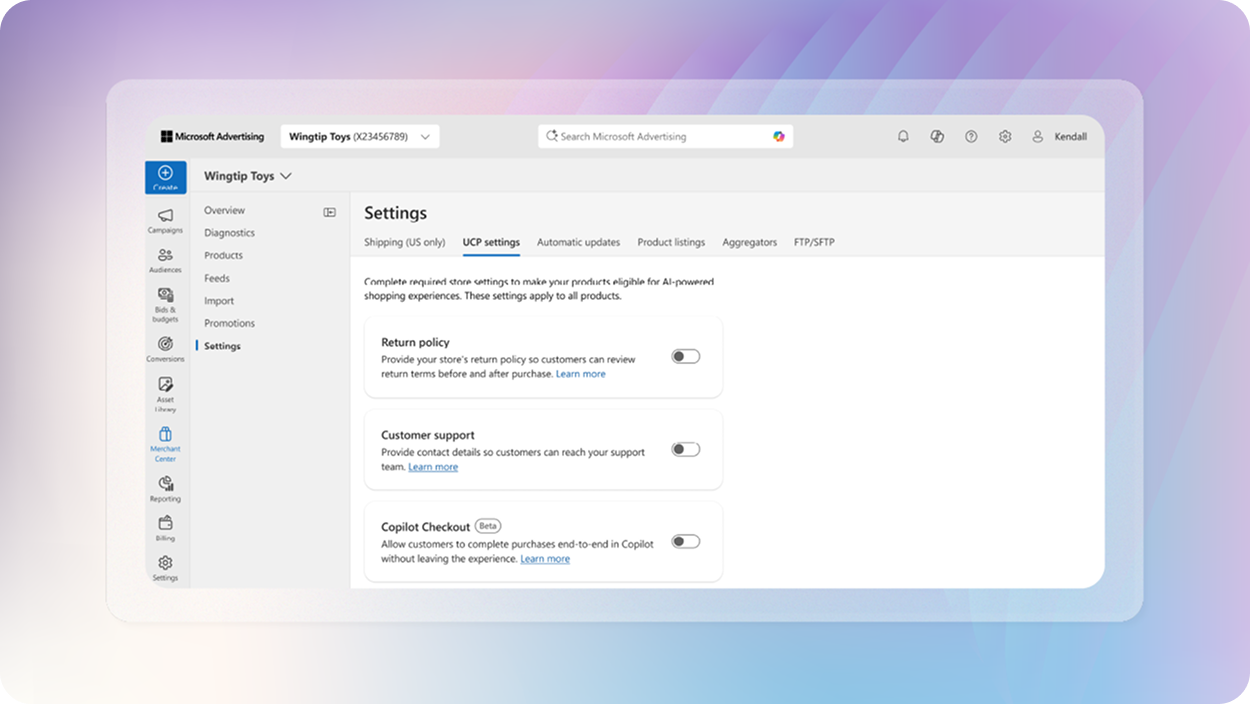Switch to Aggregators tab
This screenshot has width=1250, height=704.
tap(749, 242)
